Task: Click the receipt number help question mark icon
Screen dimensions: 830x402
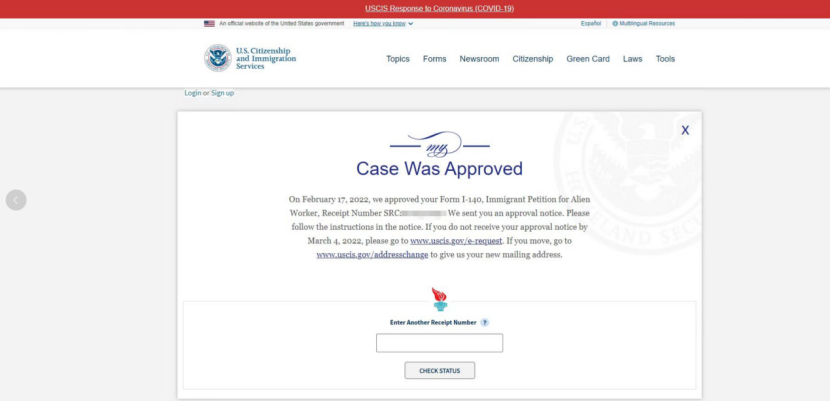Action: [485, 323]
